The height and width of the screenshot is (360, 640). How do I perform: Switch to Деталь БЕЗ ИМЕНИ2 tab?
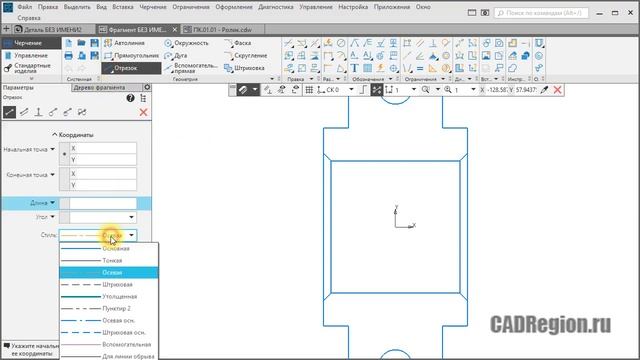(53, 29)
